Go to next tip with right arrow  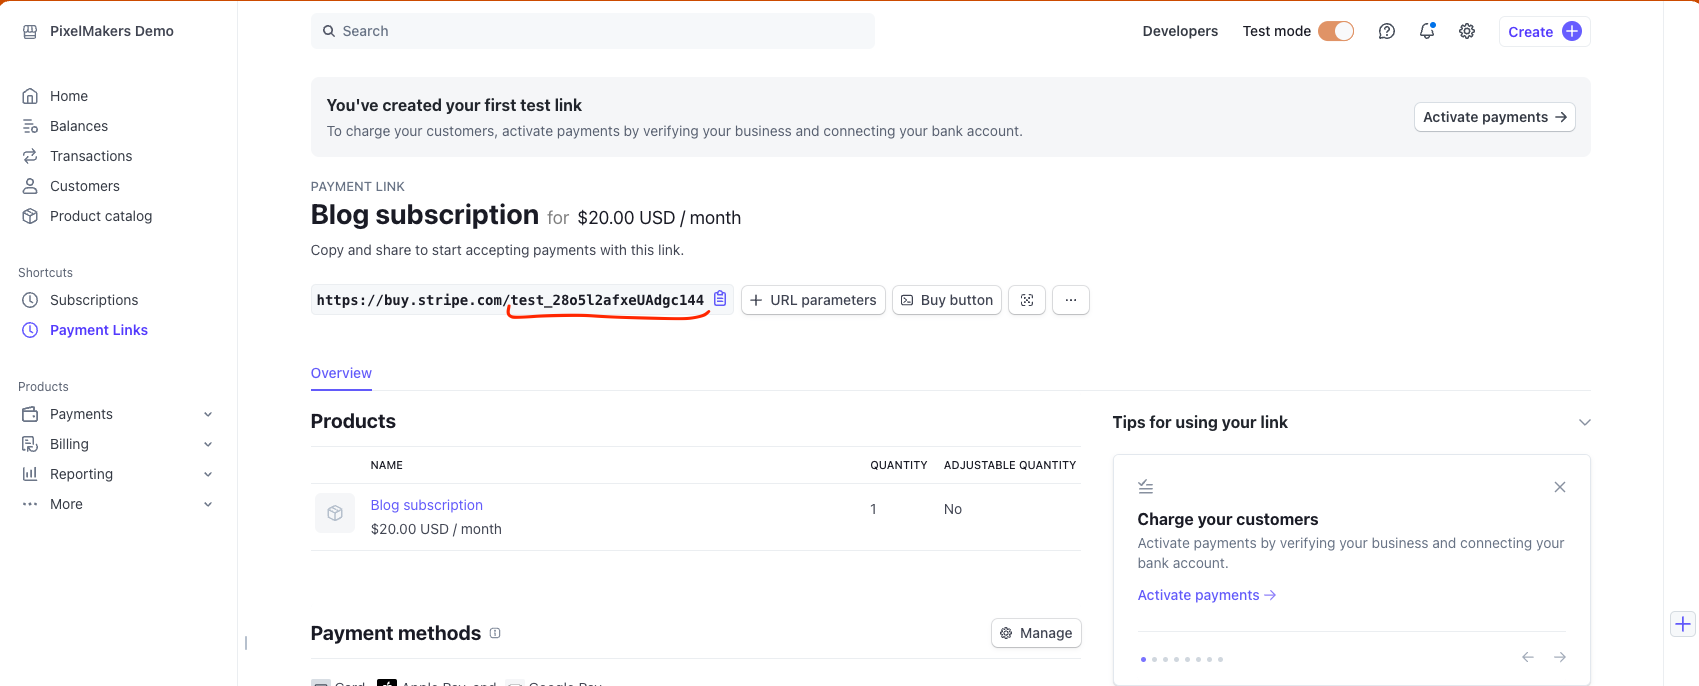(x=1560, y=657)
